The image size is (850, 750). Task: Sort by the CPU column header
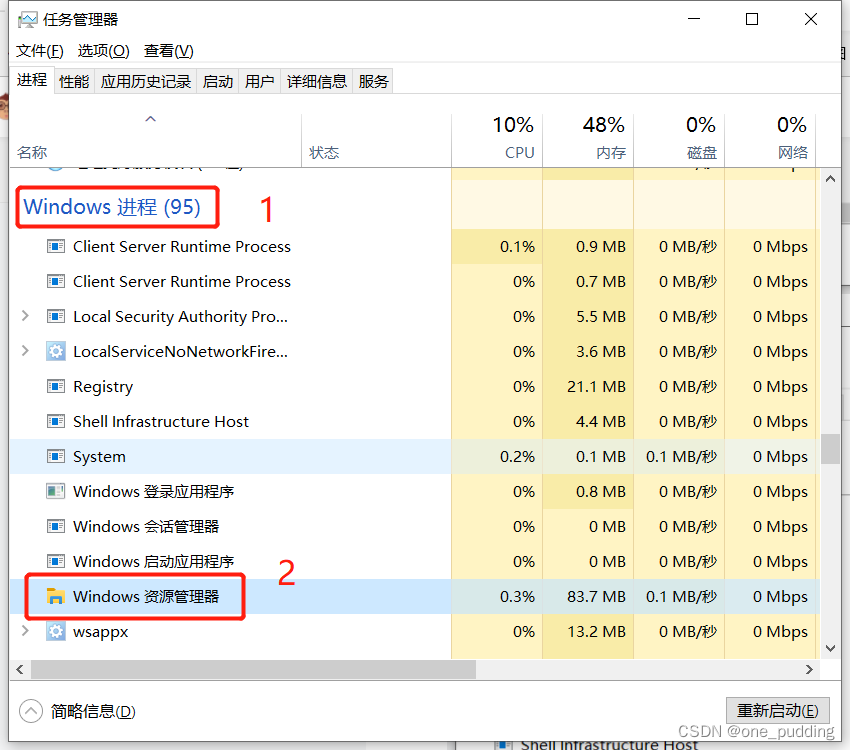[497, 140]
